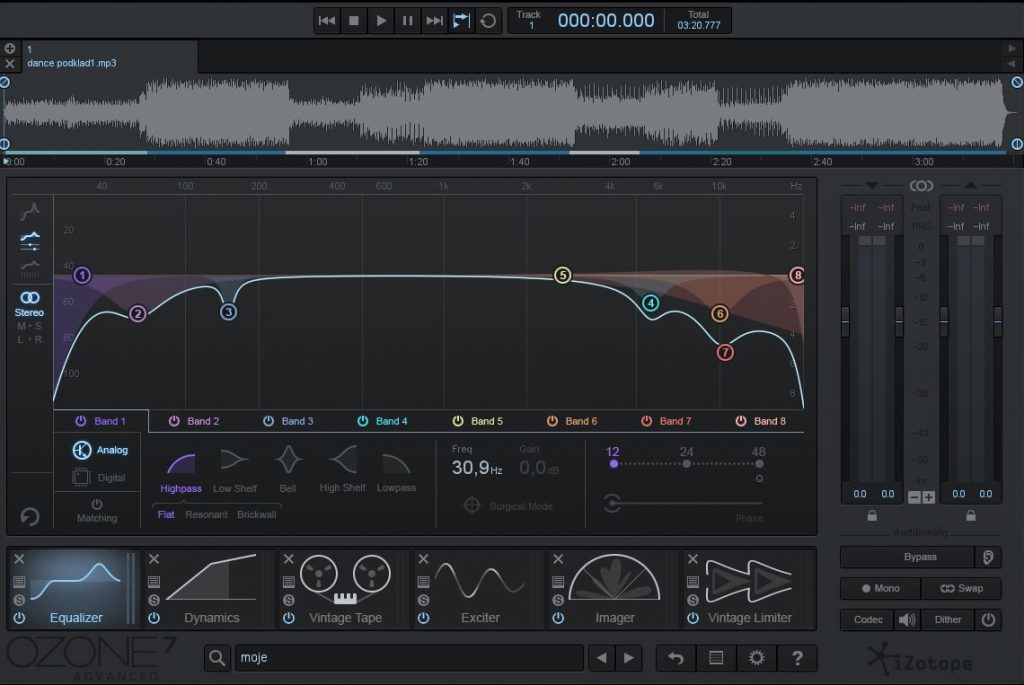
Task: Toggle gain-match ear icon next to Bypass
Action: [x=988, y=557]
